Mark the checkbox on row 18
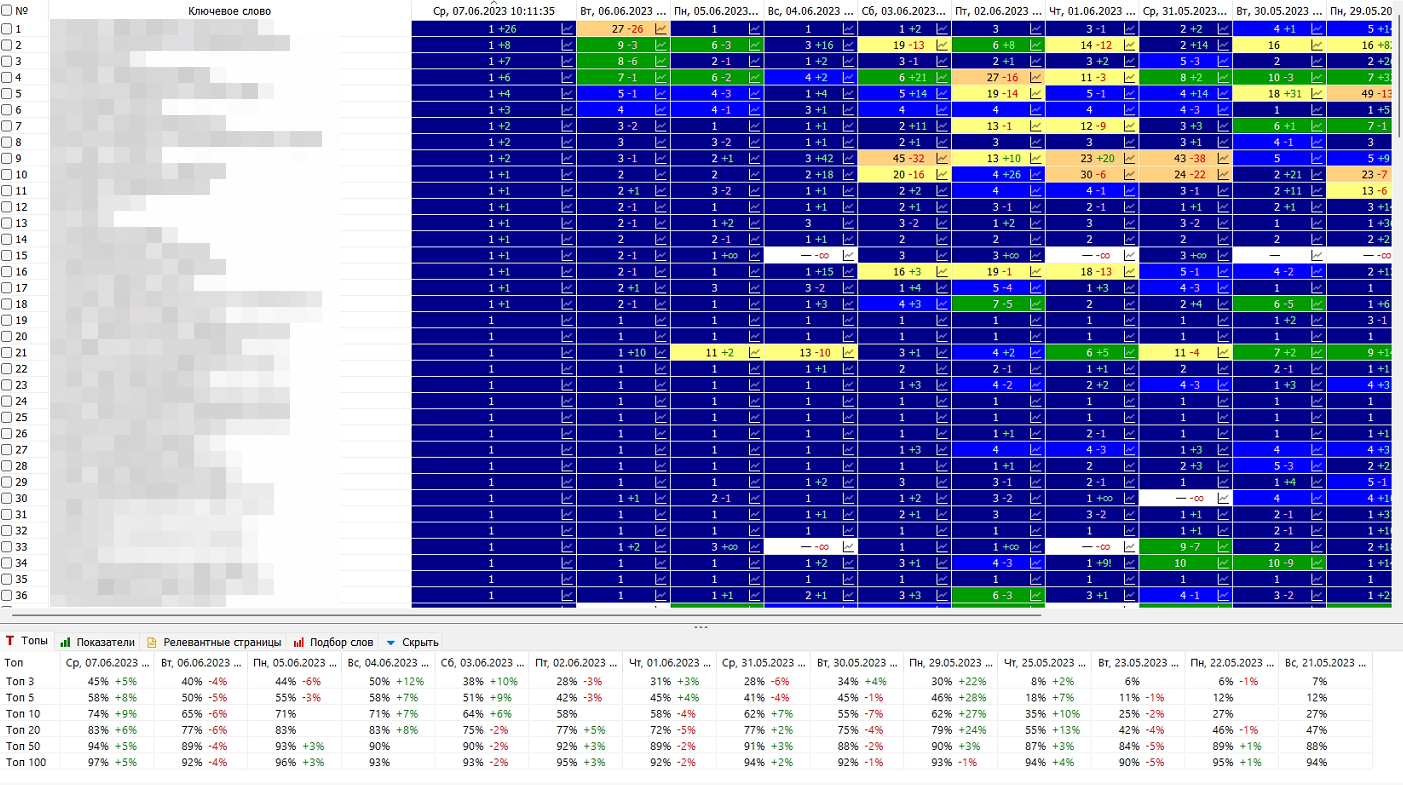The width and height of the screenshot is (1403, 785). point(6,303)
